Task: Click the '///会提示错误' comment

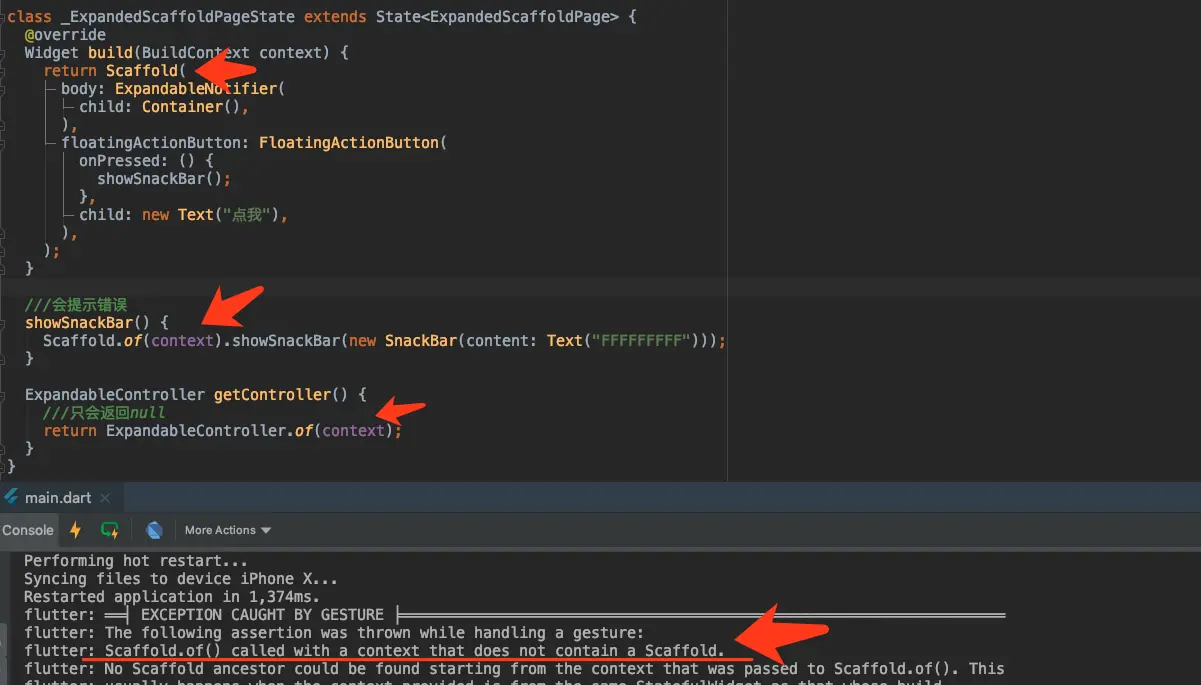Action: (x=76, y=305)
